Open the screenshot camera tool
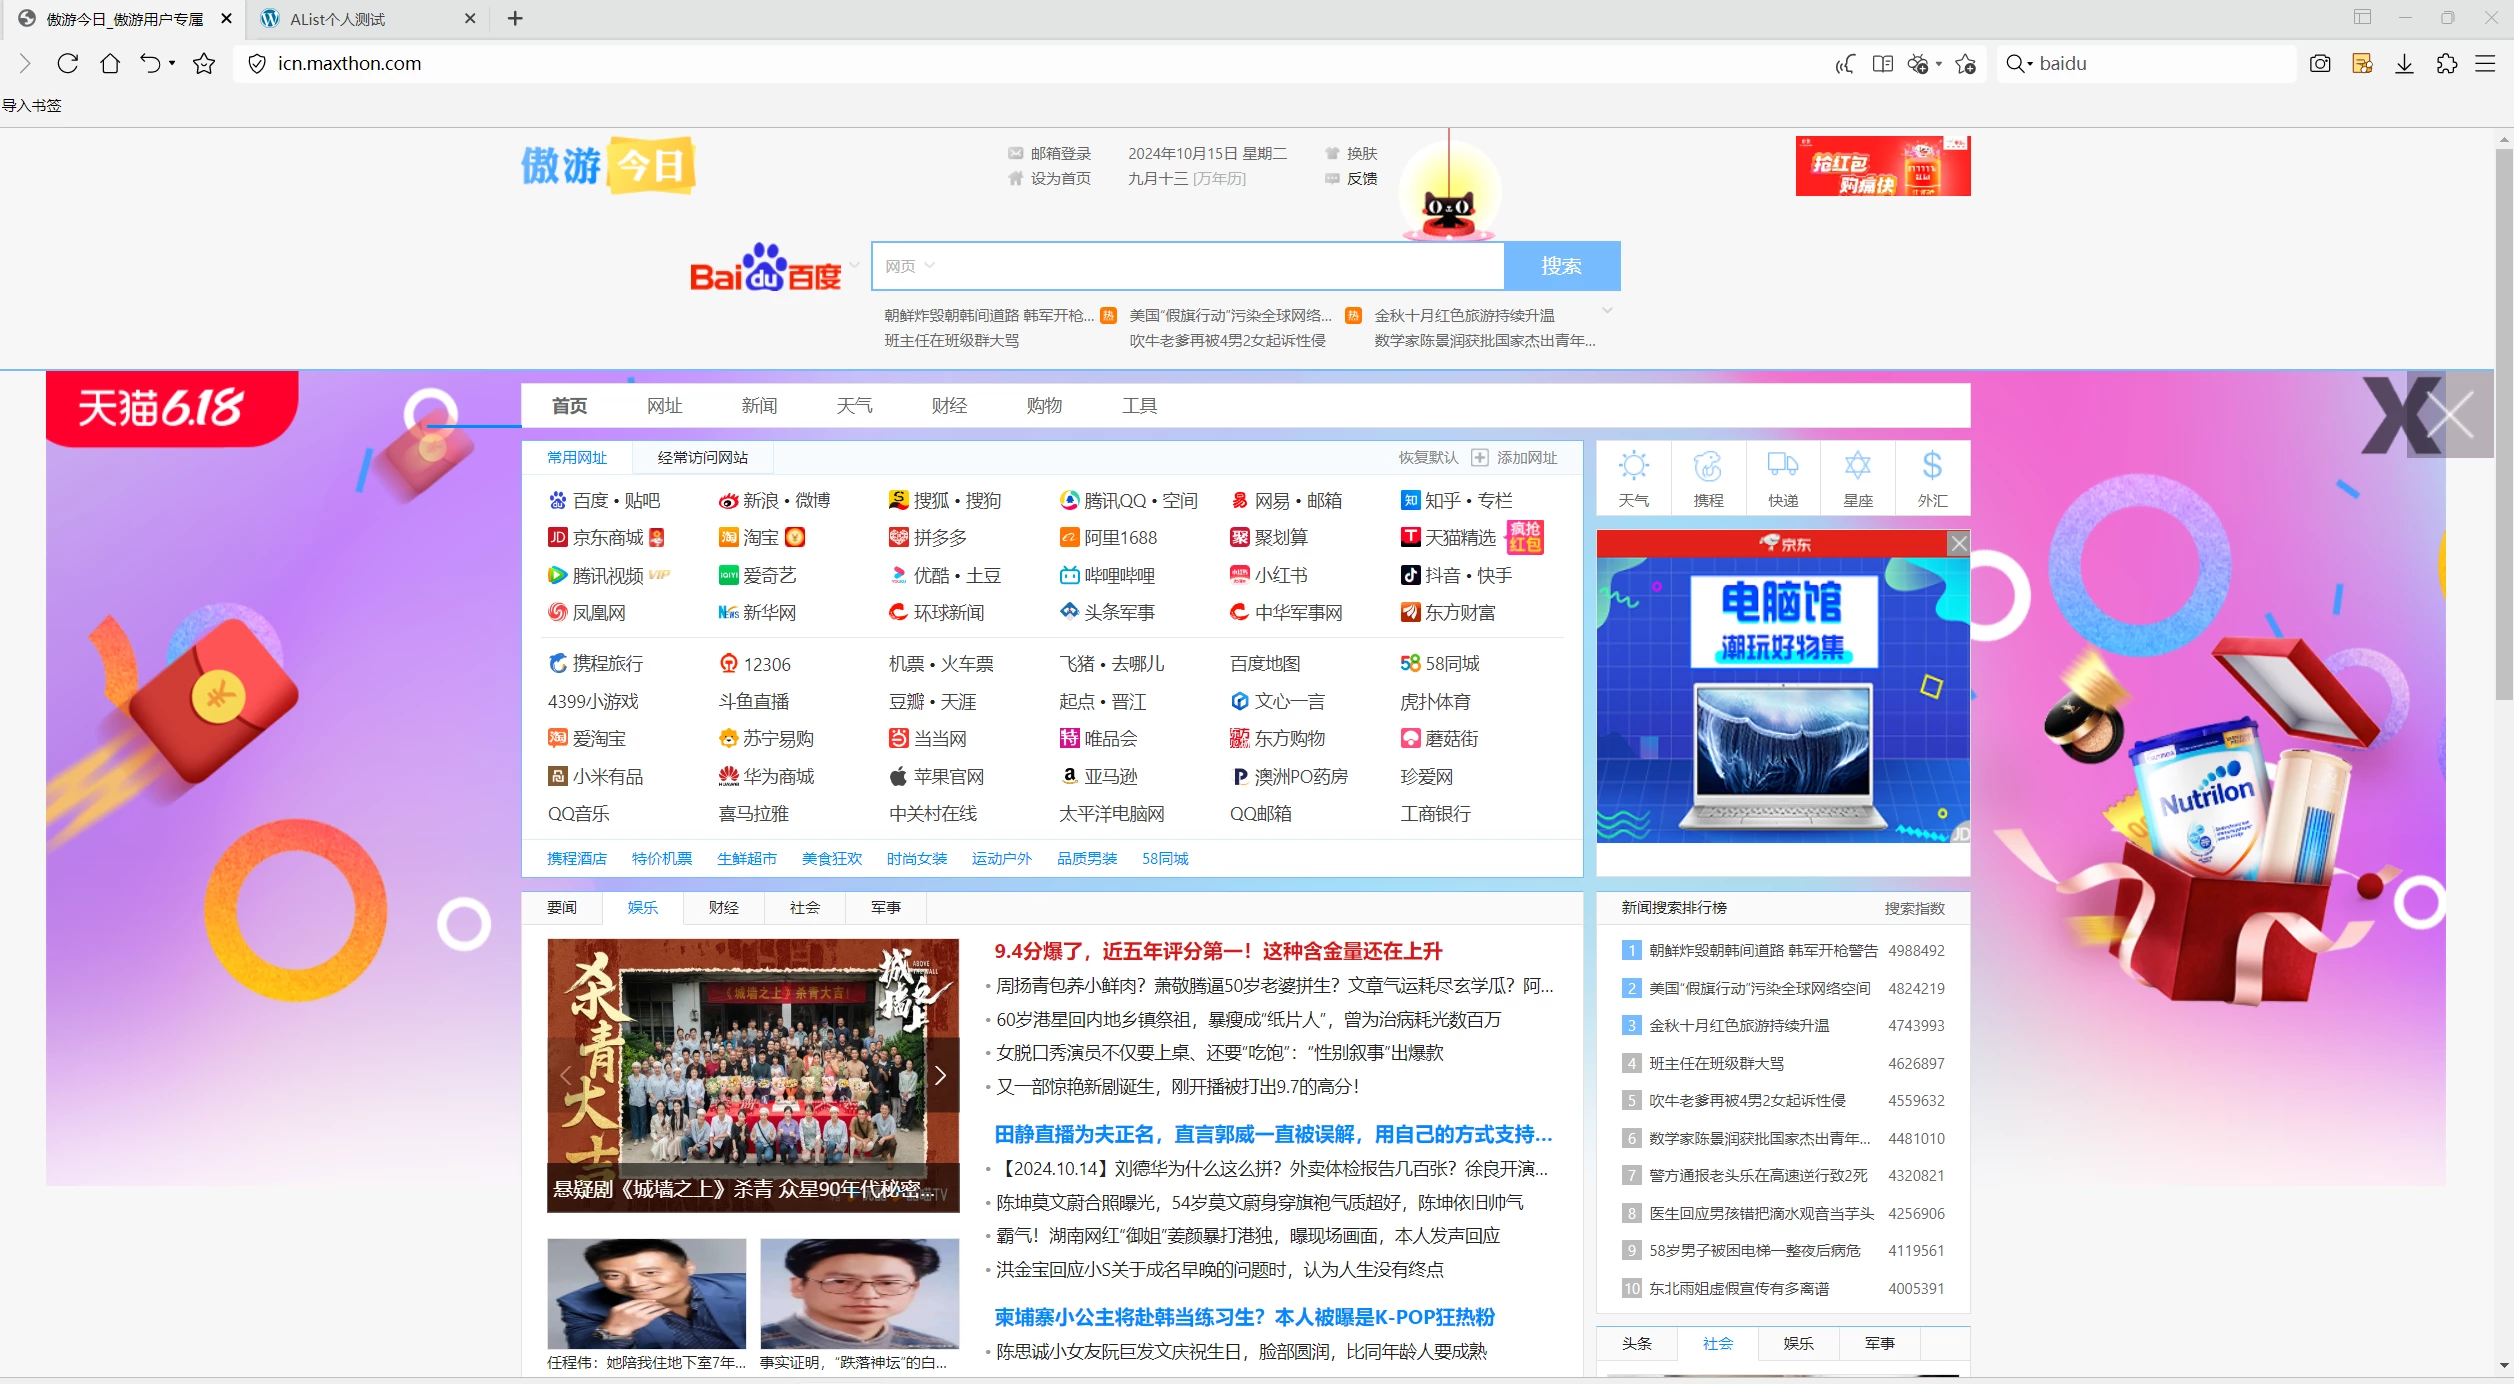Screen dimensions: 2514x1384 point(2320,64)
